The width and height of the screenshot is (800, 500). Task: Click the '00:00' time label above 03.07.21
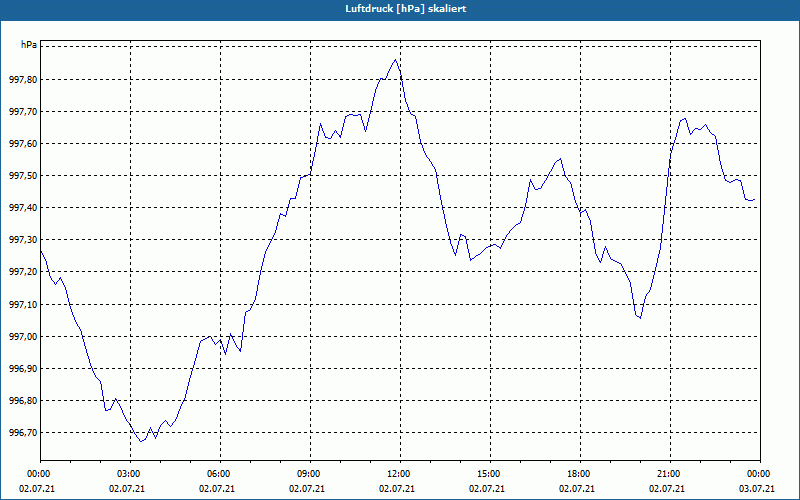pyautogui.click(x=757, y=474)
